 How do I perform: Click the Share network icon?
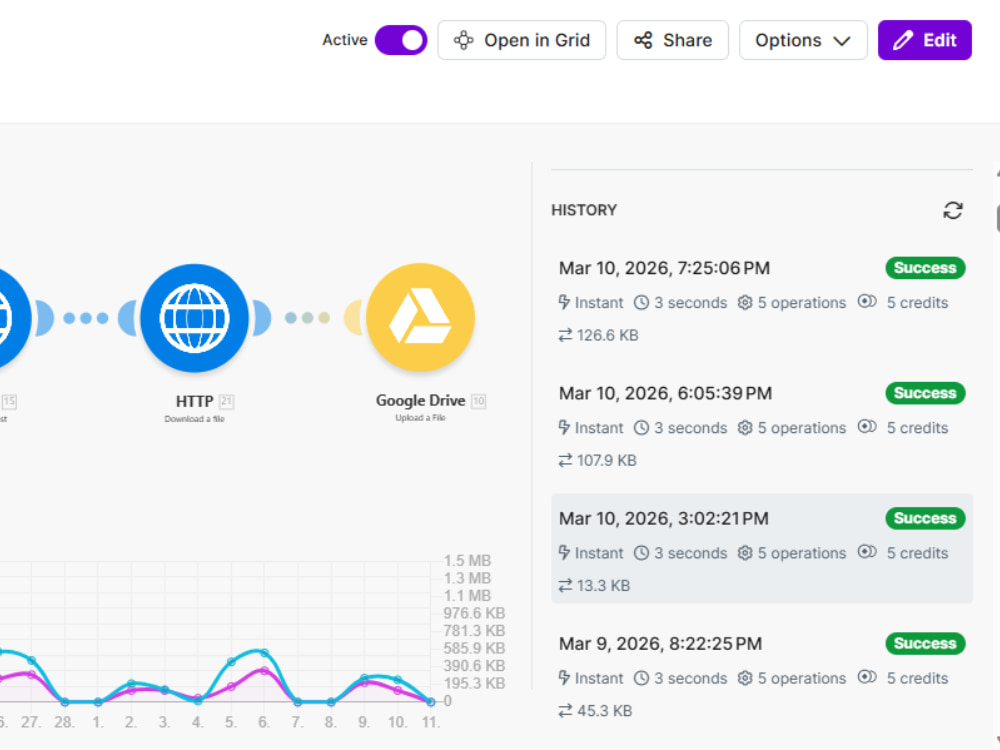coord(643,40)
